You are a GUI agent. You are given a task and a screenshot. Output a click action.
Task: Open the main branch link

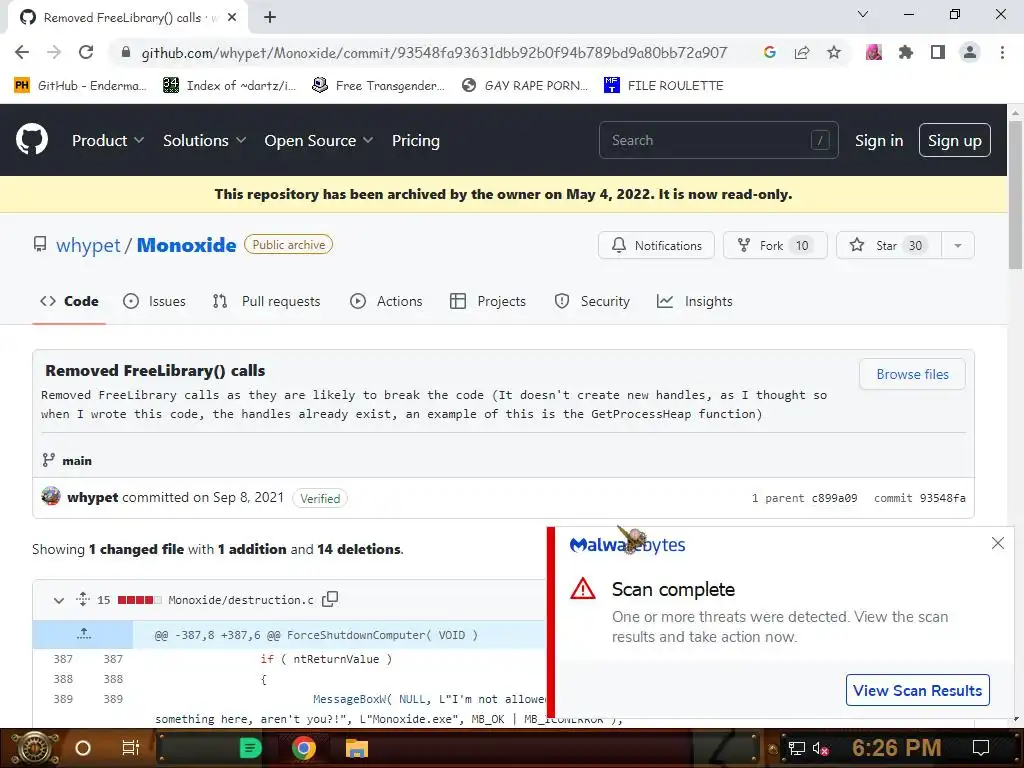76,460
